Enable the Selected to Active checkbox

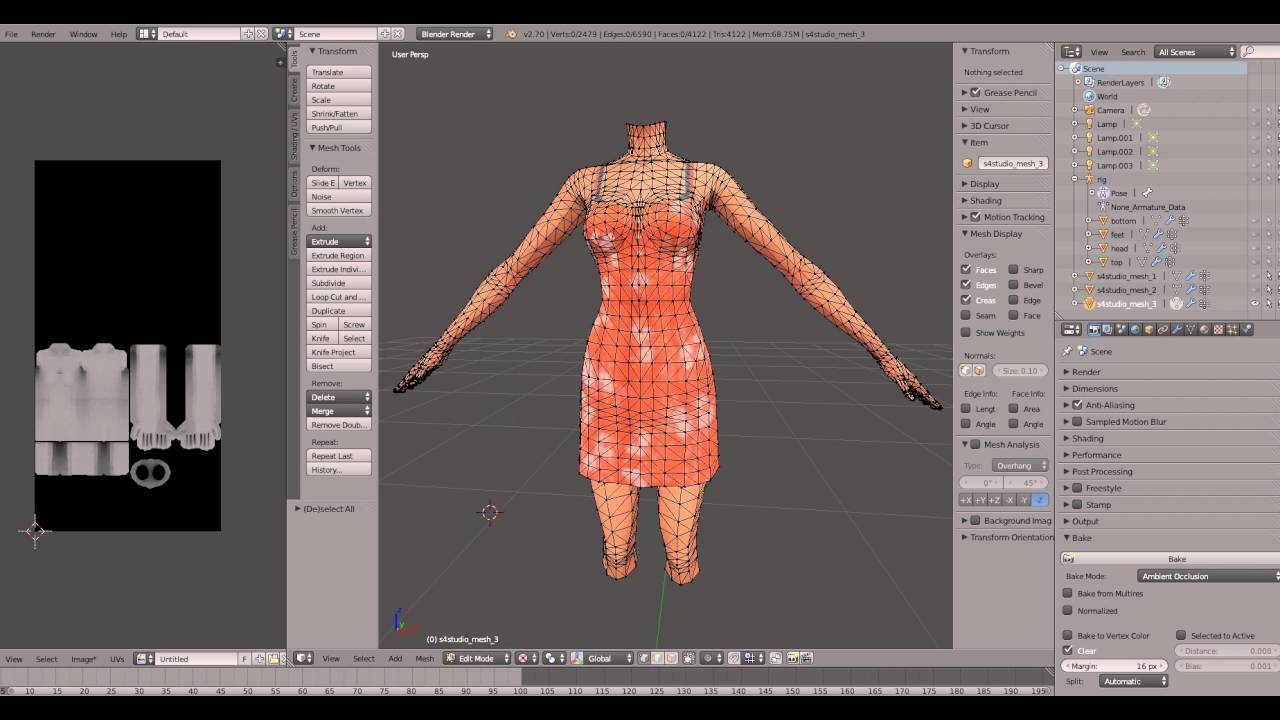[1181, 635]
